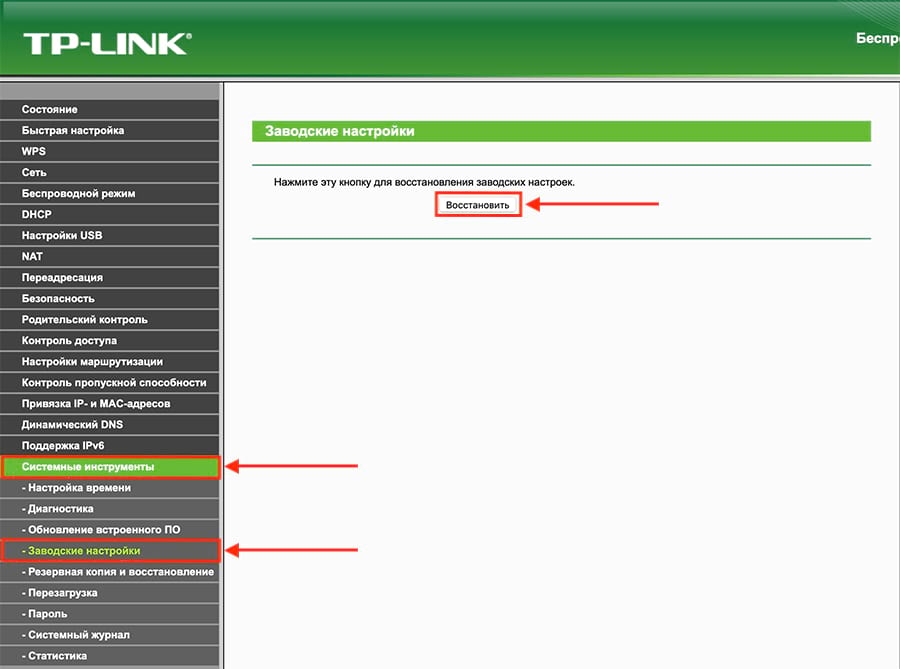
Task: Open Безопасность menu item
Action: click(x=110, y=298)
